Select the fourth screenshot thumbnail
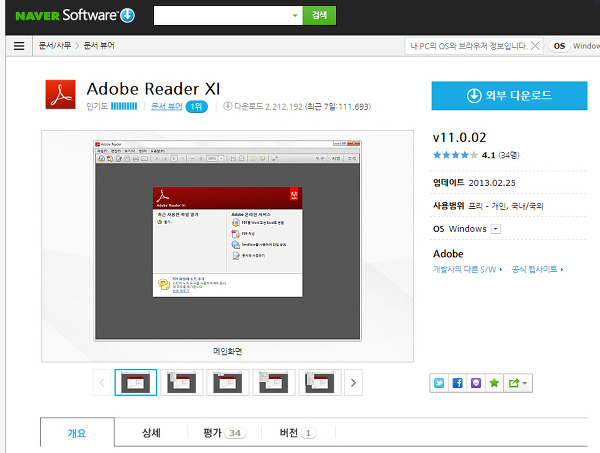The image size is (600, 453). 274,383
